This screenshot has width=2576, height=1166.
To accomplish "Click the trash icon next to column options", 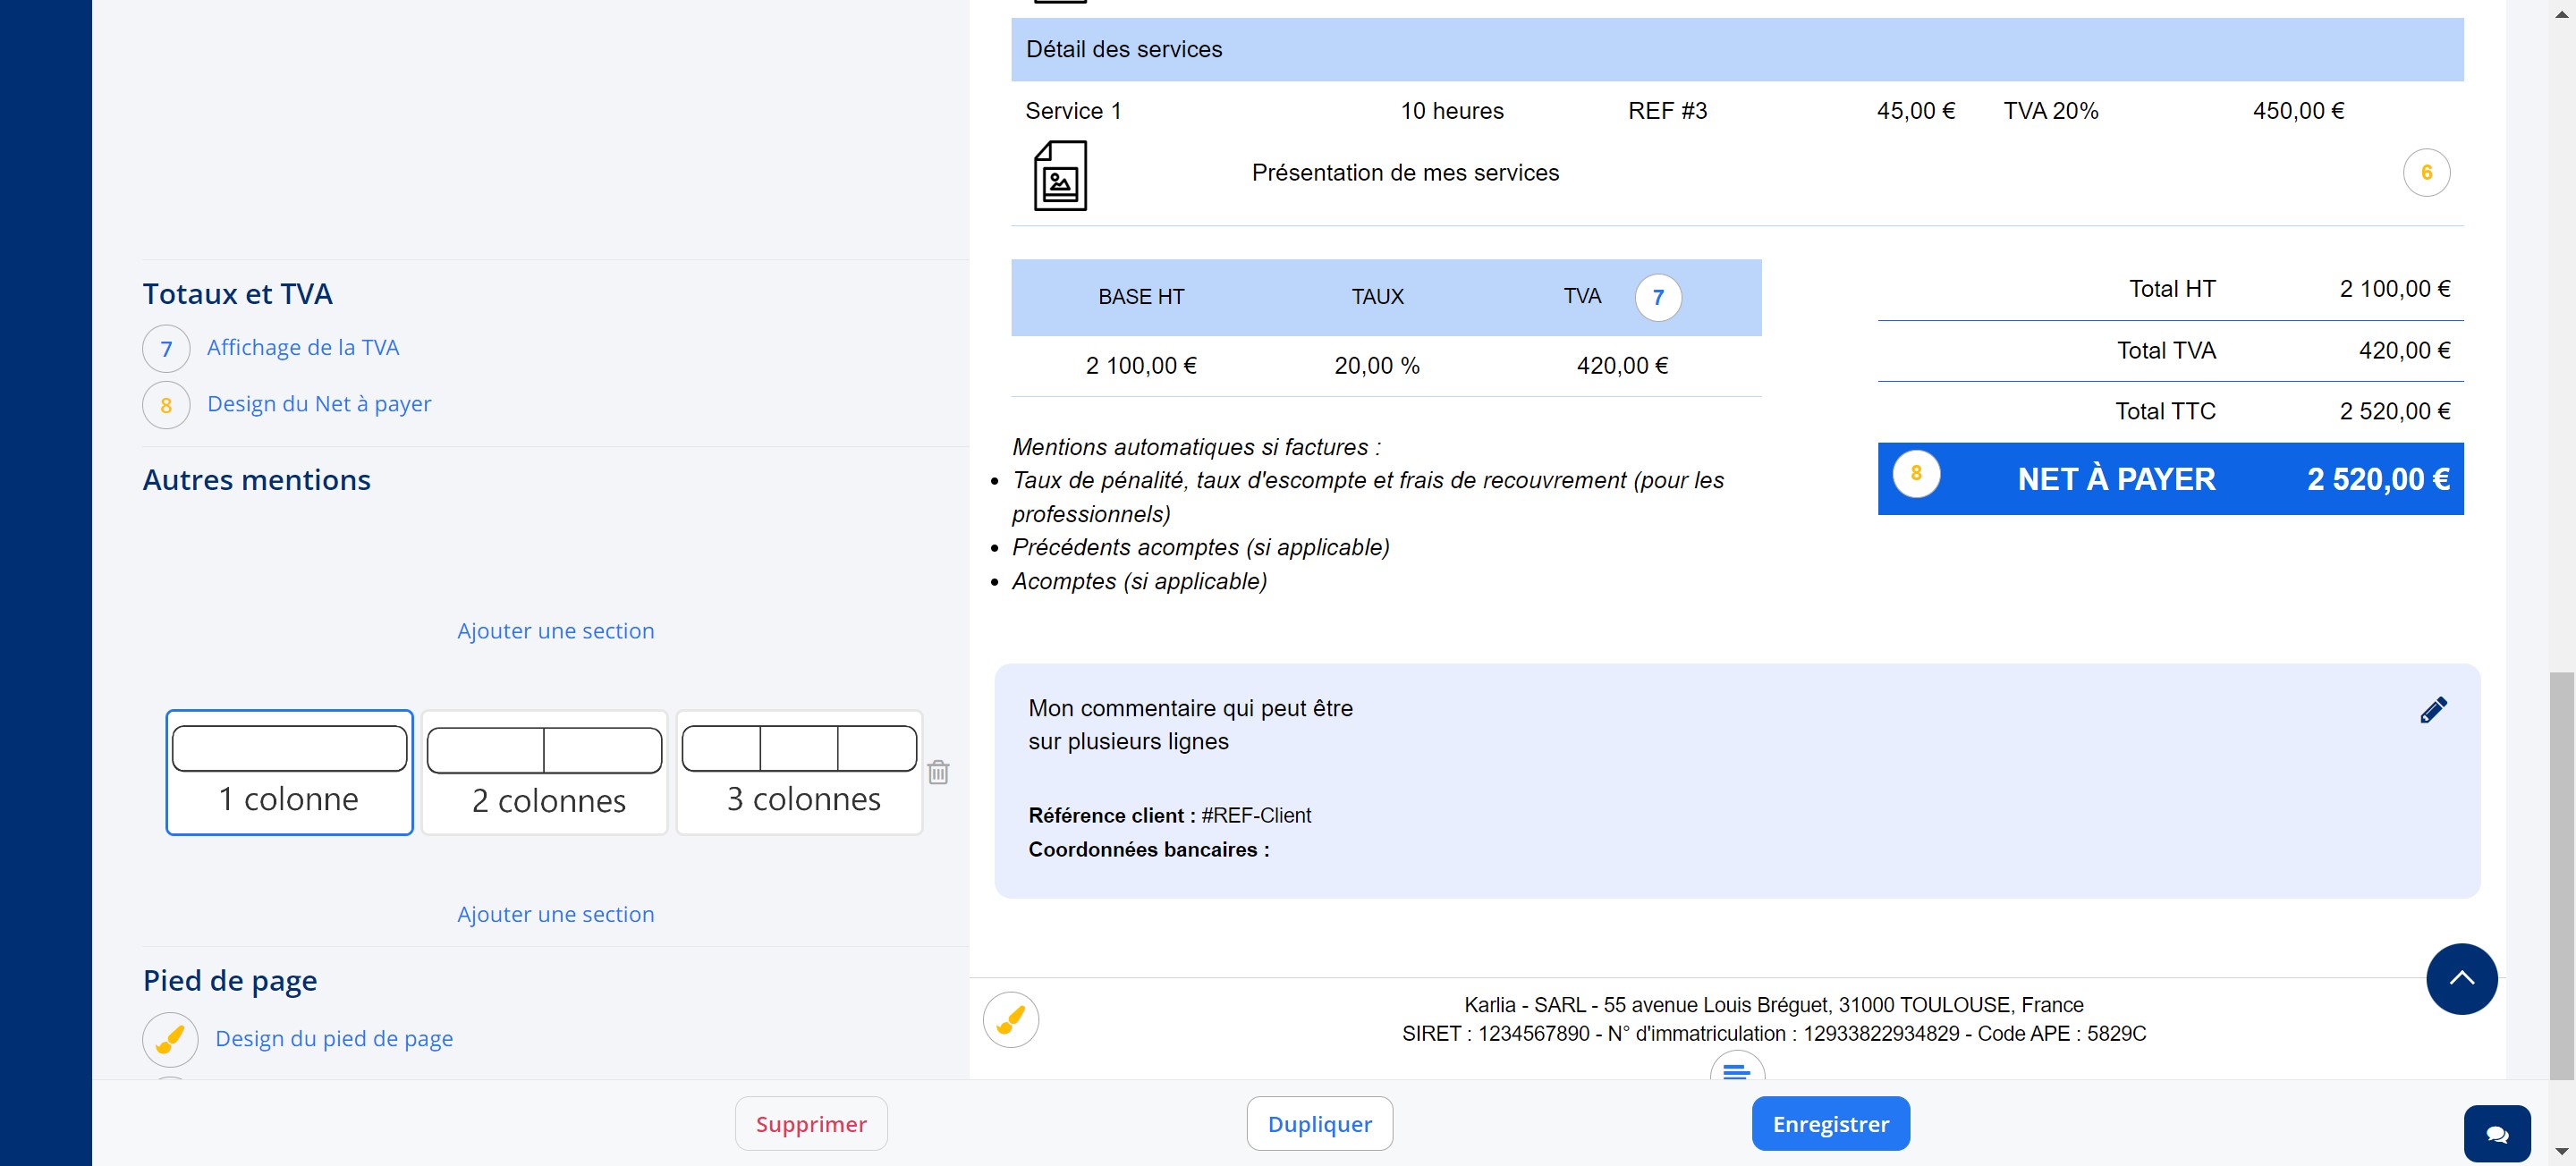I will click(x=937, y=772).
